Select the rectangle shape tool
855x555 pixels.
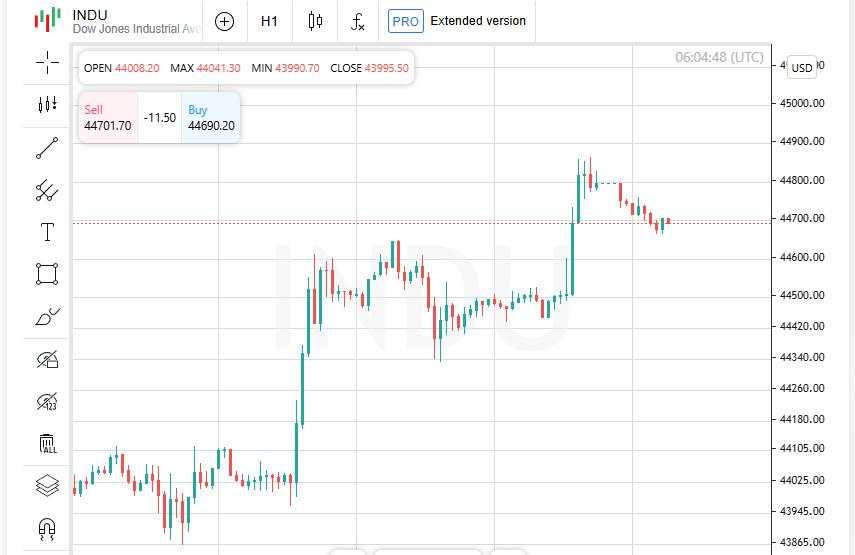pos(47,274)
